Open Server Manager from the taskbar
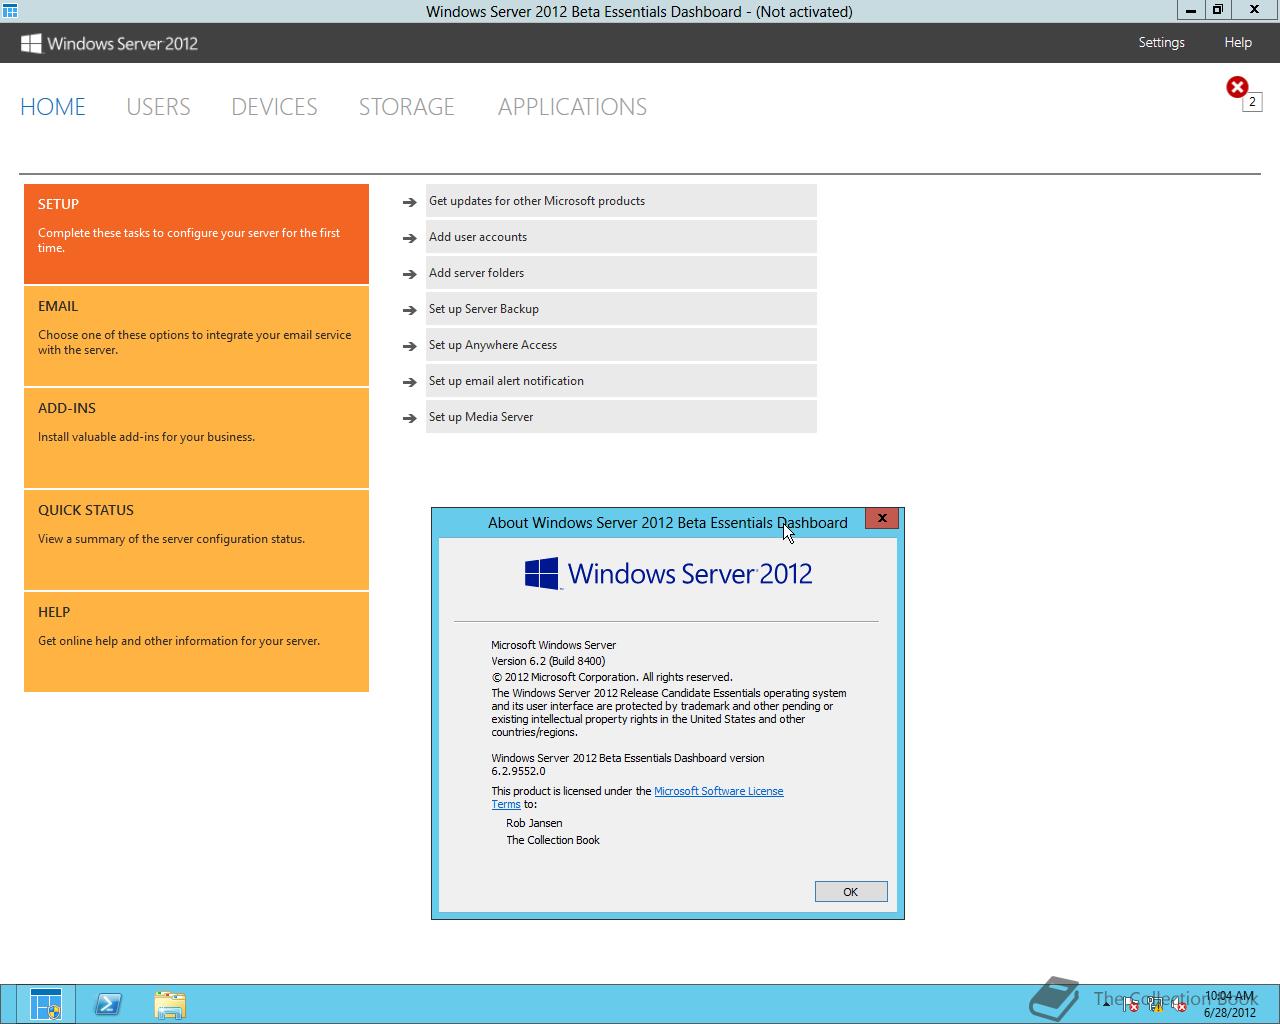 point(46,1005)
